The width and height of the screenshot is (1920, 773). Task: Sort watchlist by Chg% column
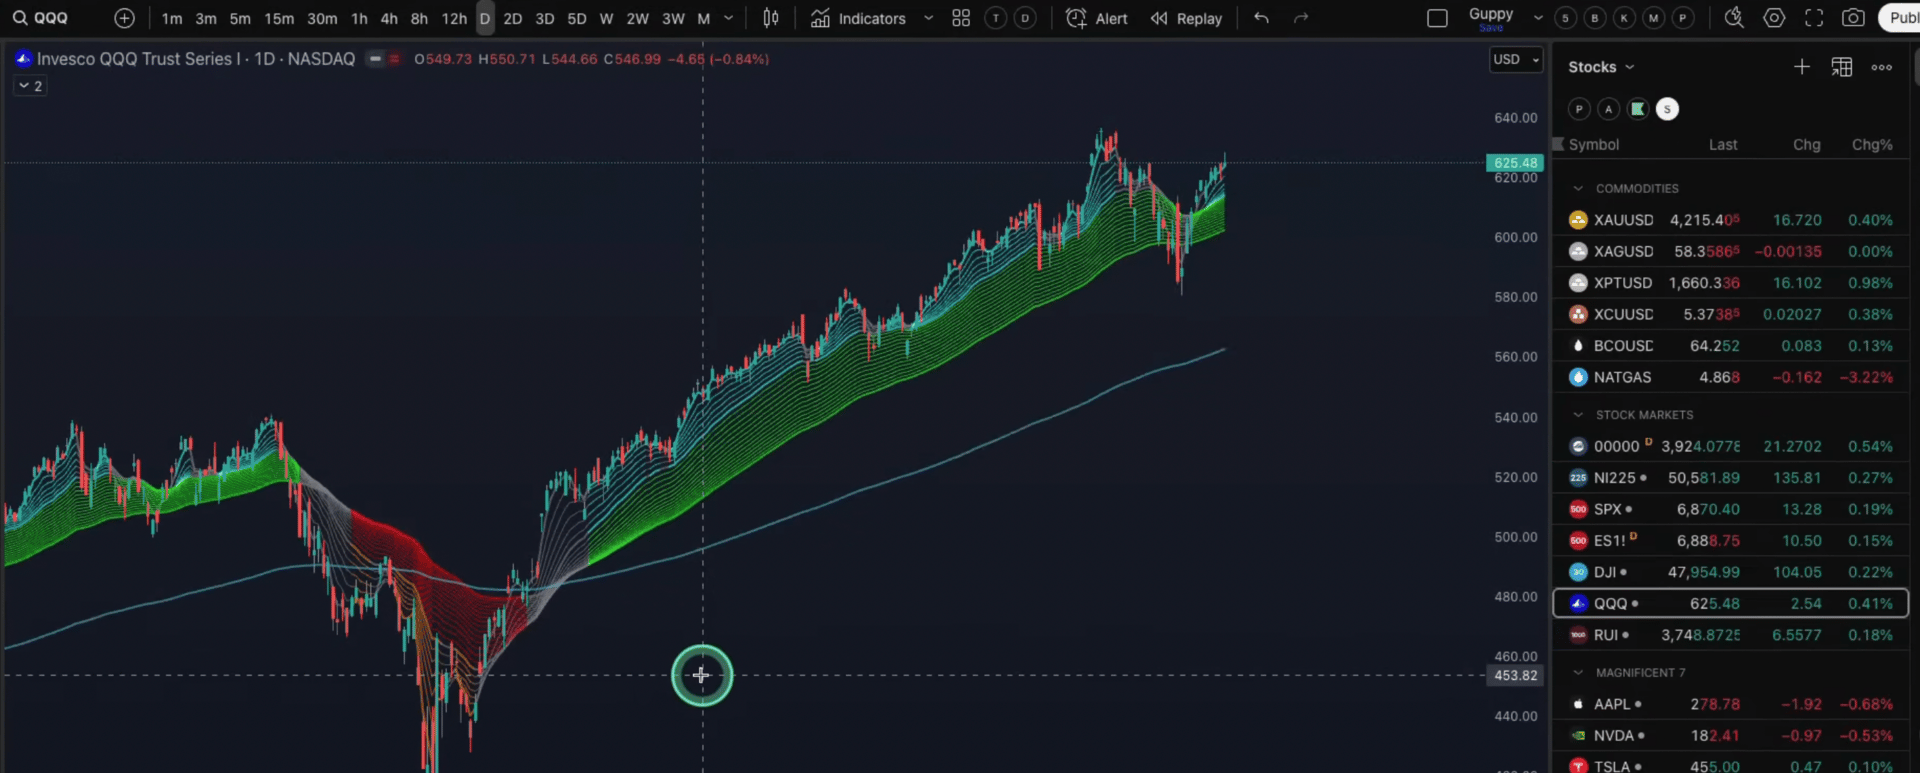tap(1872, 145)
